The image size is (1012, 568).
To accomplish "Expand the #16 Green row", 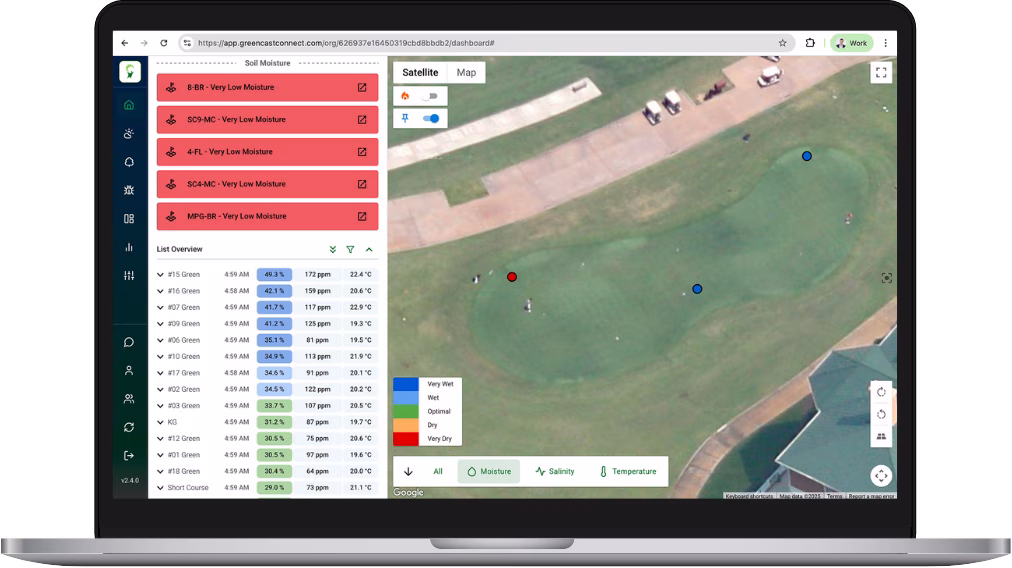I will [x=160, y=291].
